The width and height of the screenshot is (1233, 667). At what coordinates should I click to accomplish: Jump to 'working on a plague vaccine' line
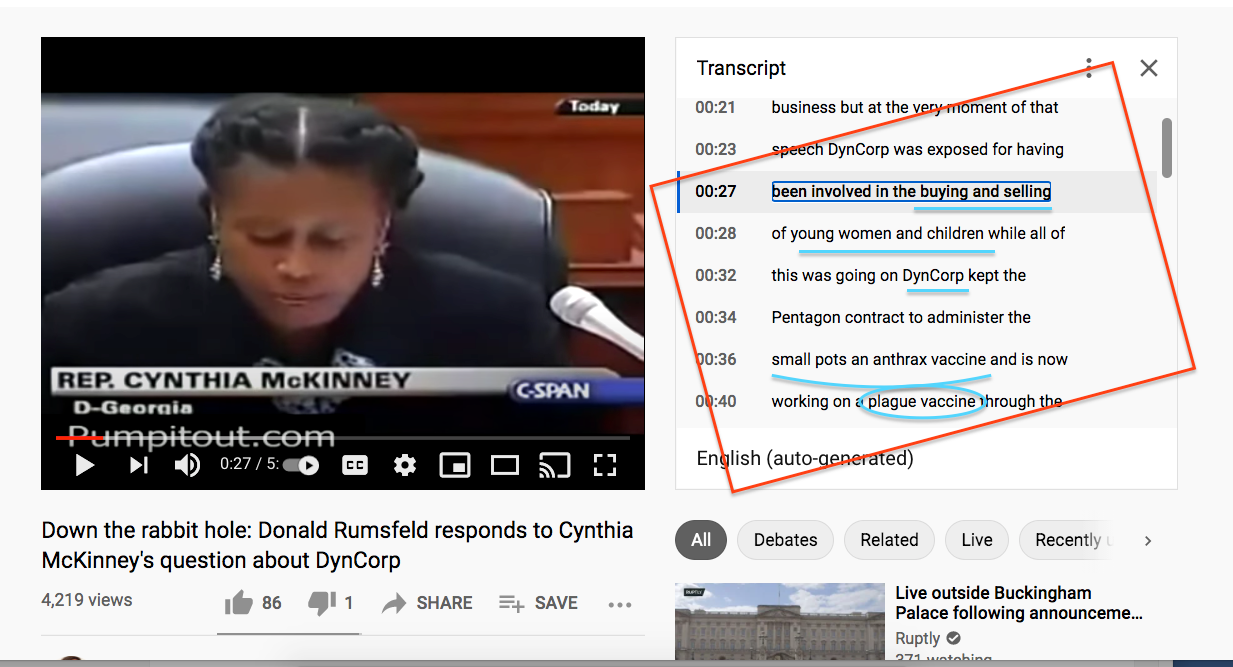tap(917, 401)
